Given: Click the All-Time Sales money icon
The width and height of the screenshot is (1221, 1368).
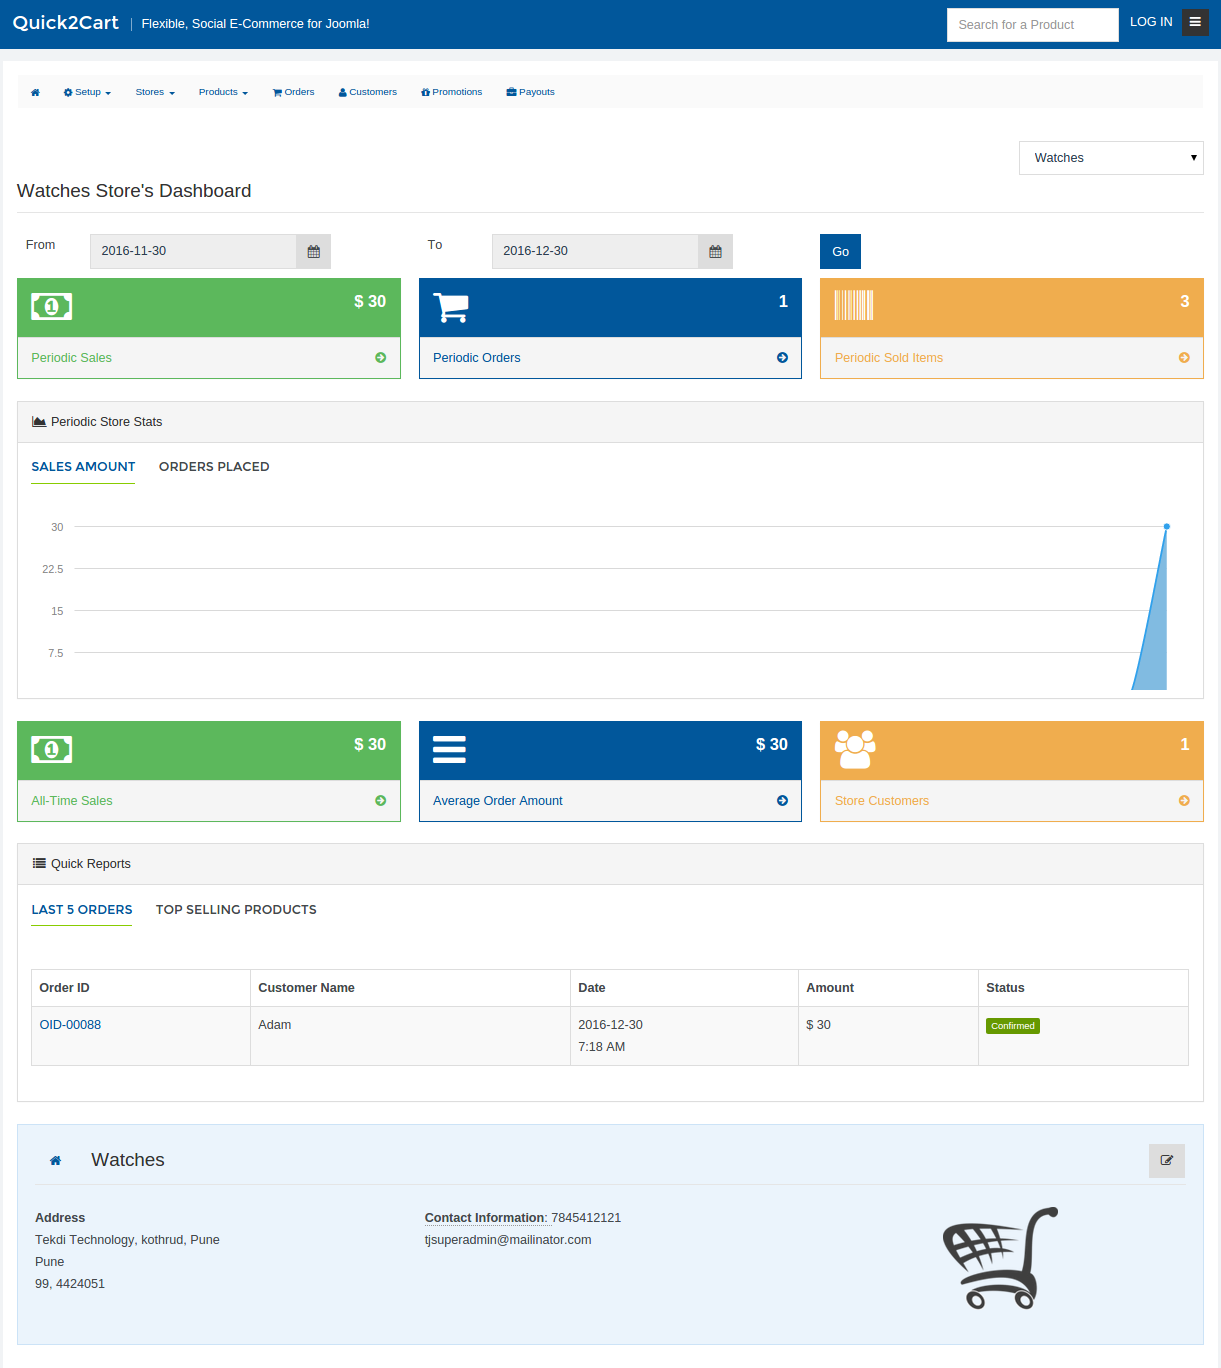Looking at the screenshot, I should (52, 749).
